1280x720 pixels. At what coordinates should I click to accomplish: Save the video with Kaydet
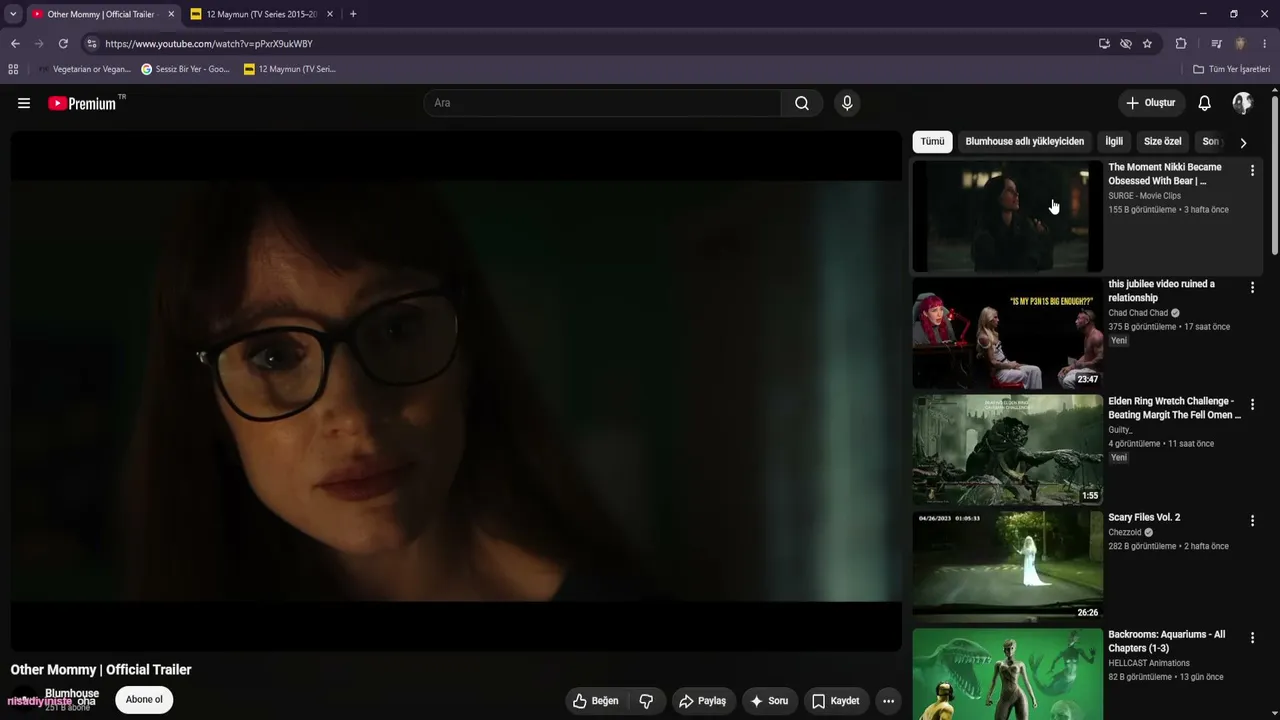(836, 701)
